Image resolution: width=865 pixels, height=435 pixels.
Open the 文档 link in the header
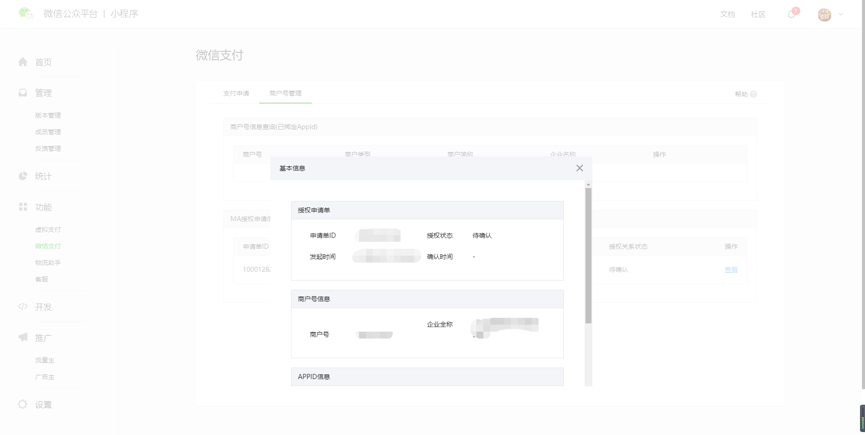727,15
